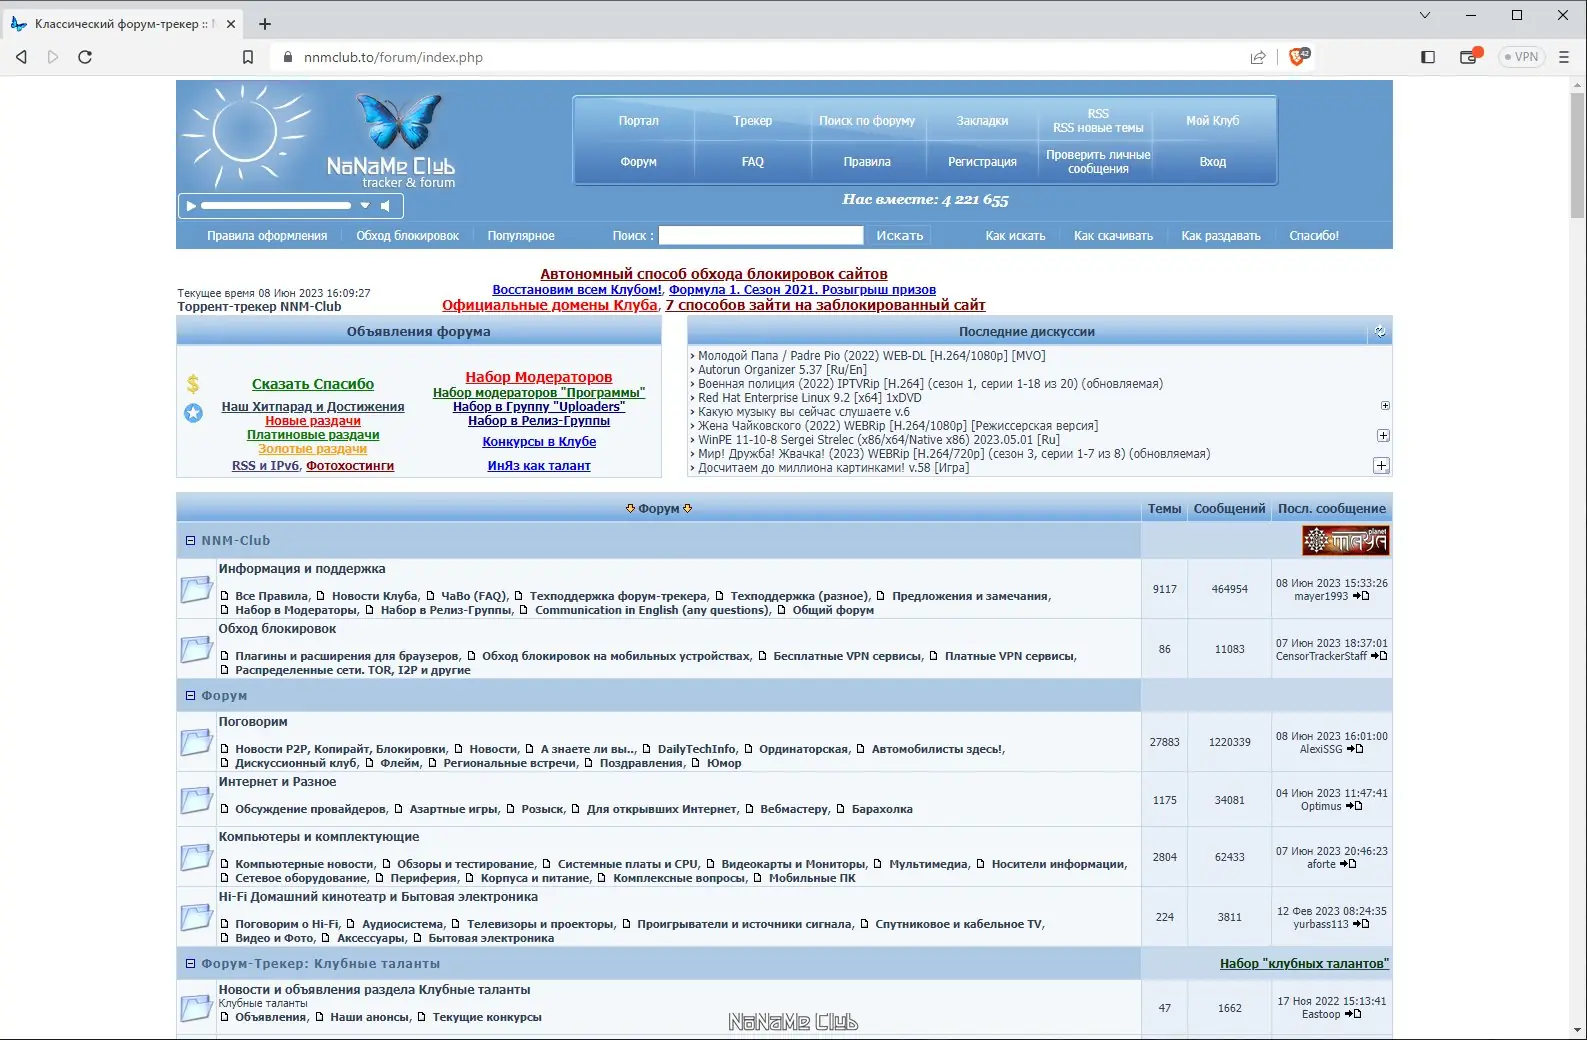Collapse Форум-Трекер: Клубные таланты category

pyautogui.click(x=190, y=963)
